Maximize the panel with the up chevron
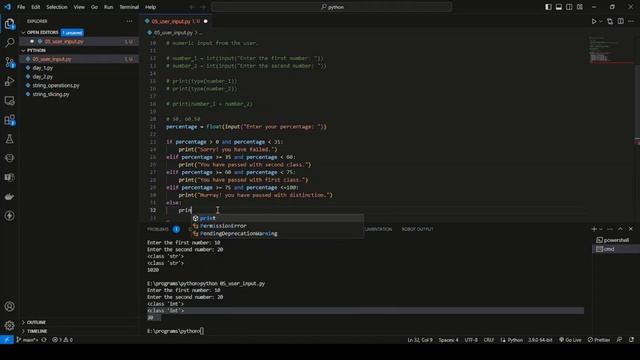Viewport: 640px width, 360px height. click(620, 229)
